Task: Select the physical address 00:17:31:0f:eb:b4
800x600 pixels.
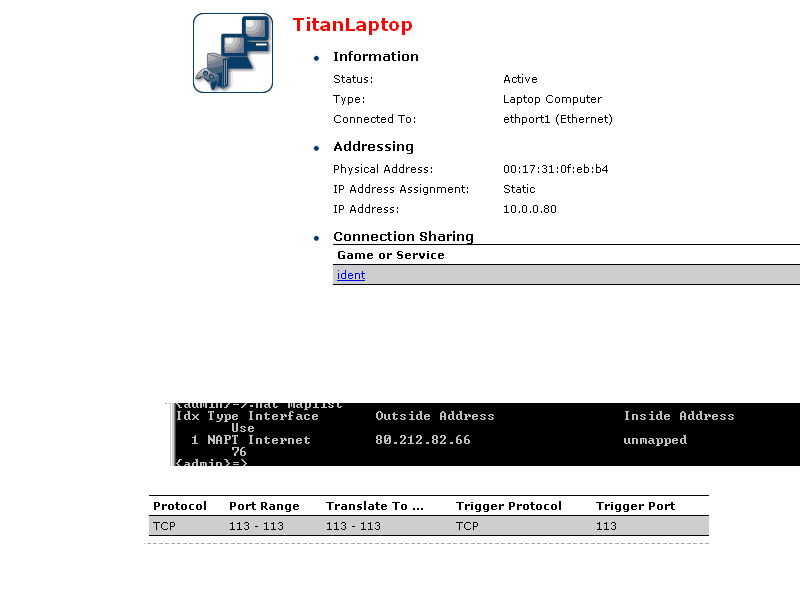Action: point(556,169)
